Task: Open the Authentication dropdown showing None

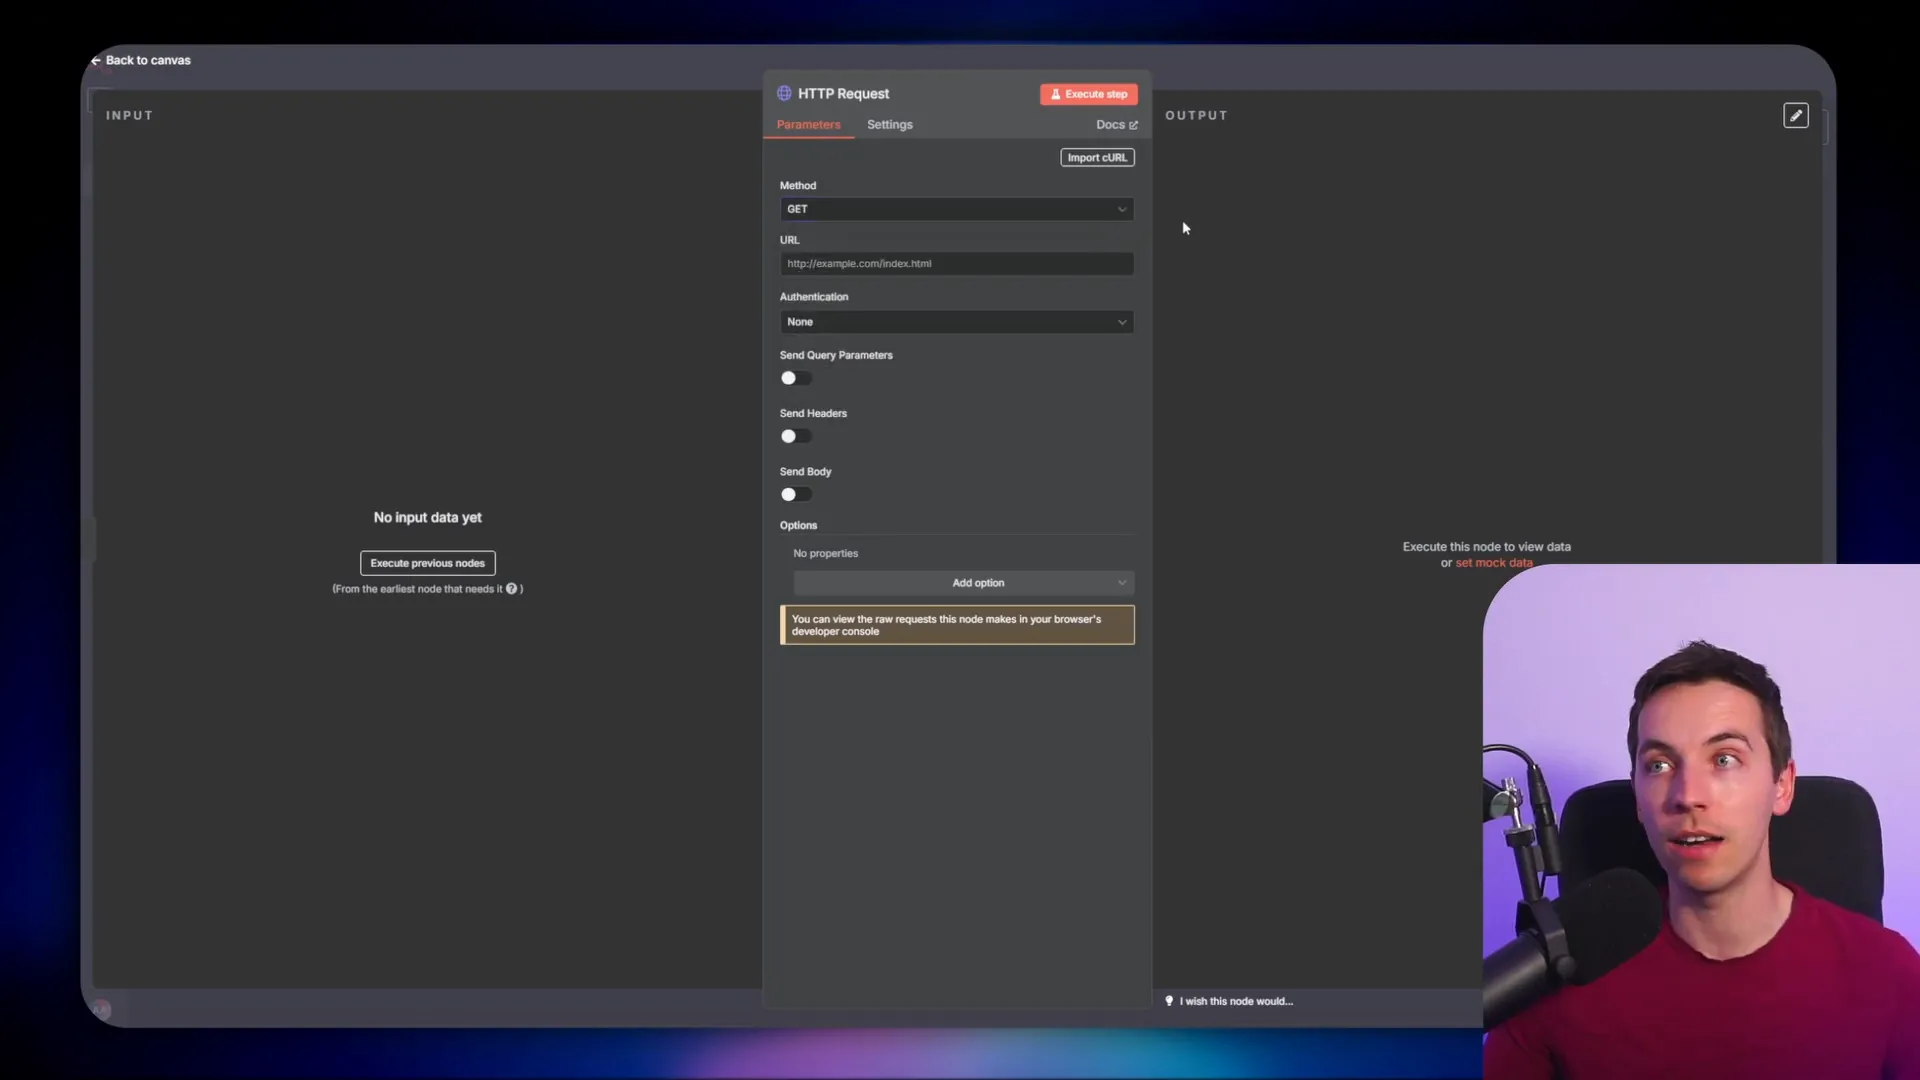Action: [x=957, y=322]
